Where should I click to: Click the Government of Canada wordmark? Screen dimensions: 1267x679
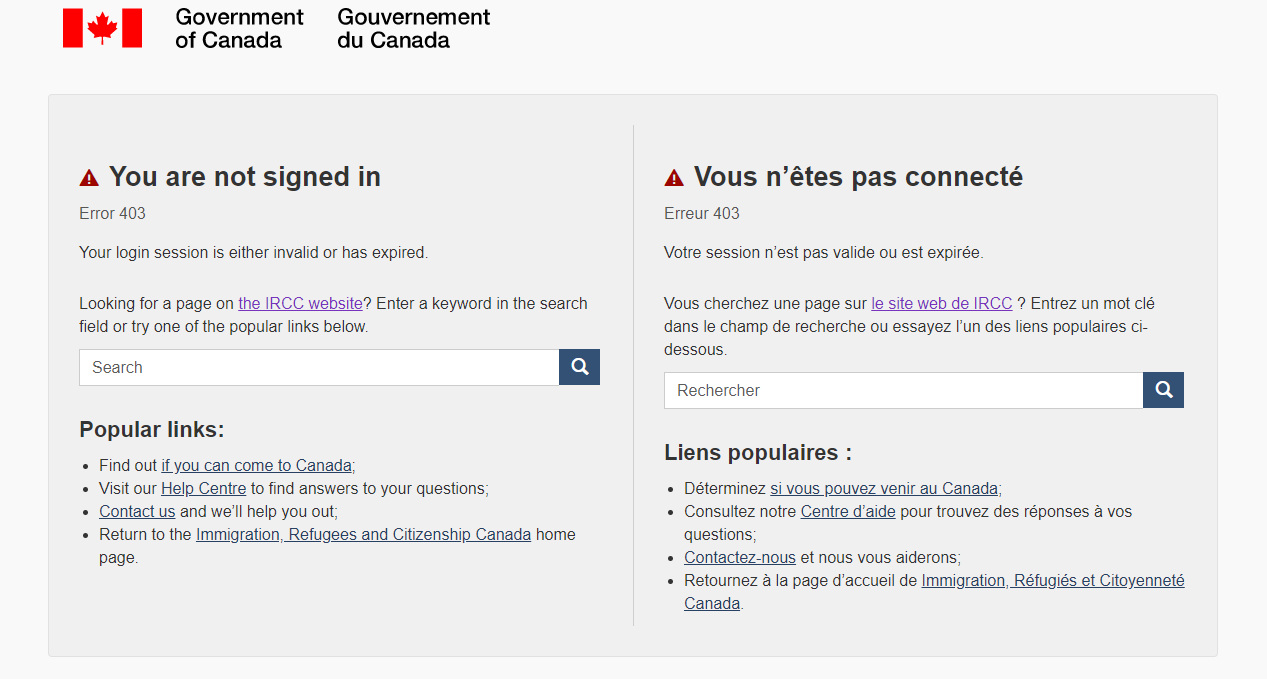tap(239, 28)
